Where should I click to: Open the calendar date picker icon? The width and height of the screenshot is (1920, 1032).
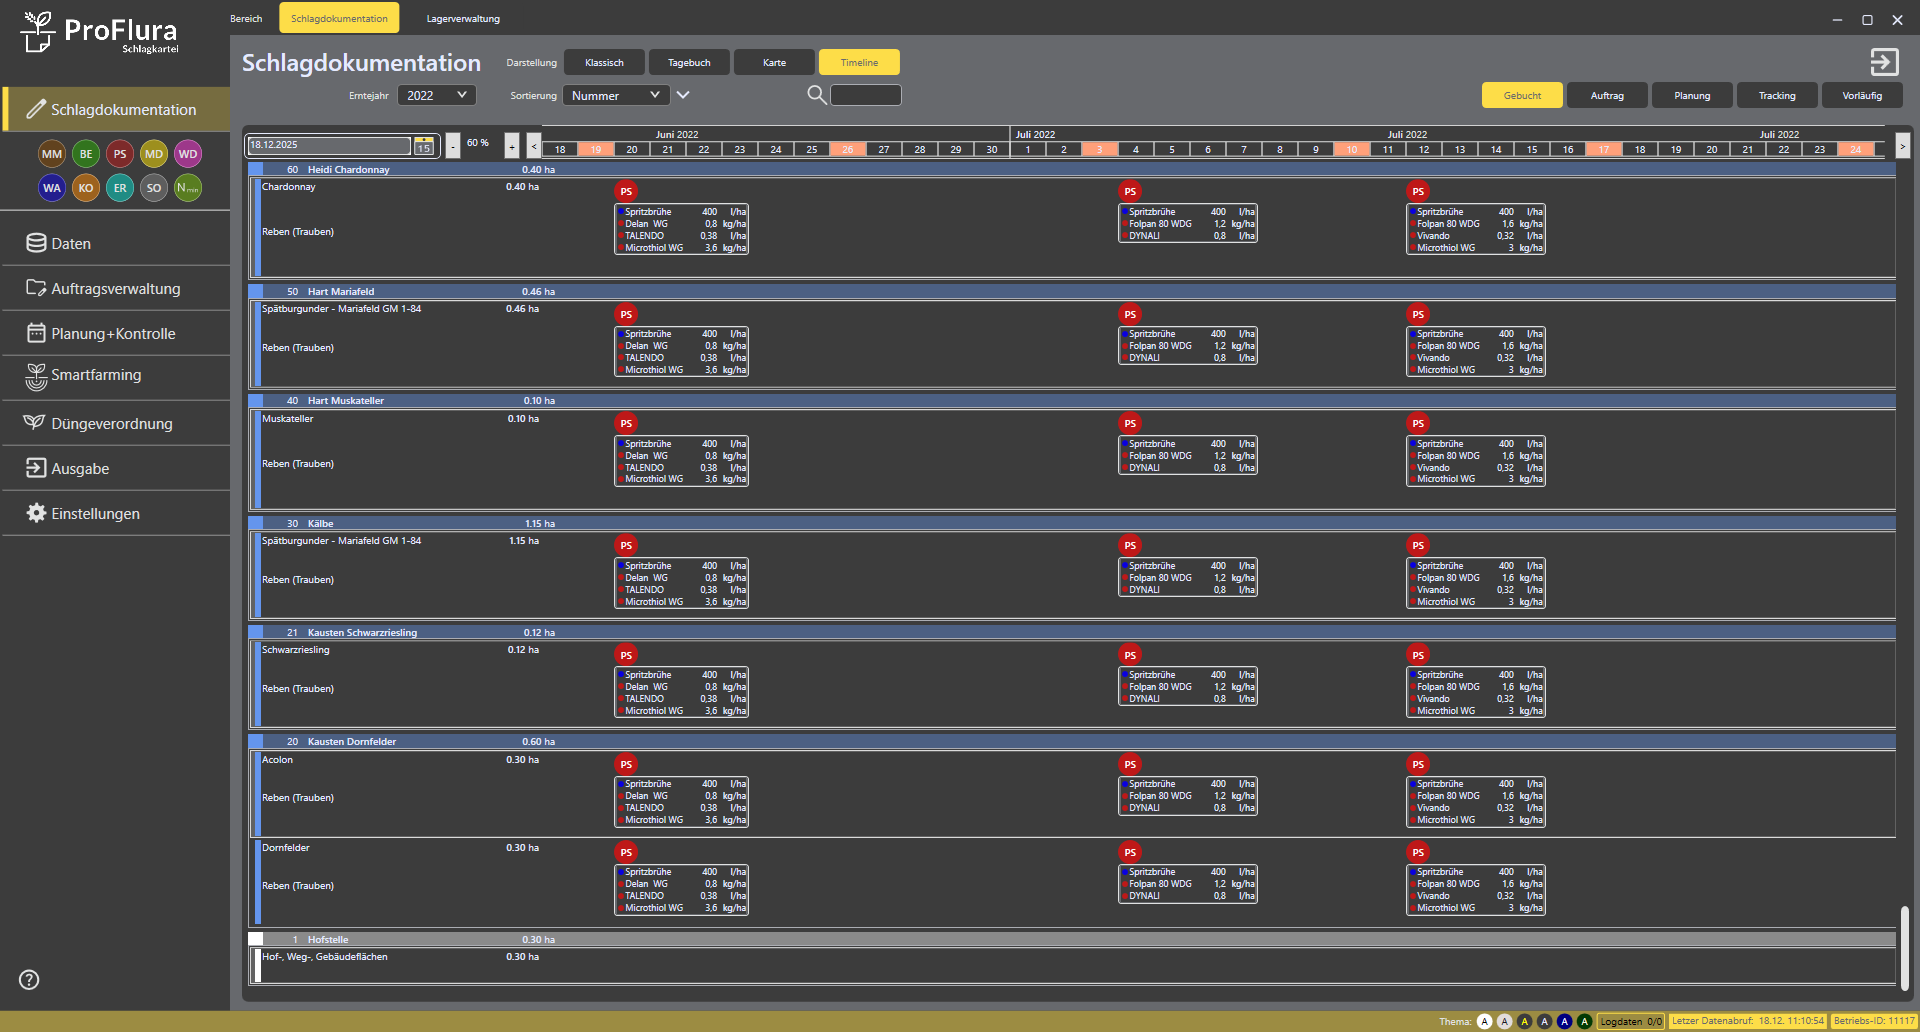[x=424, y=146]
